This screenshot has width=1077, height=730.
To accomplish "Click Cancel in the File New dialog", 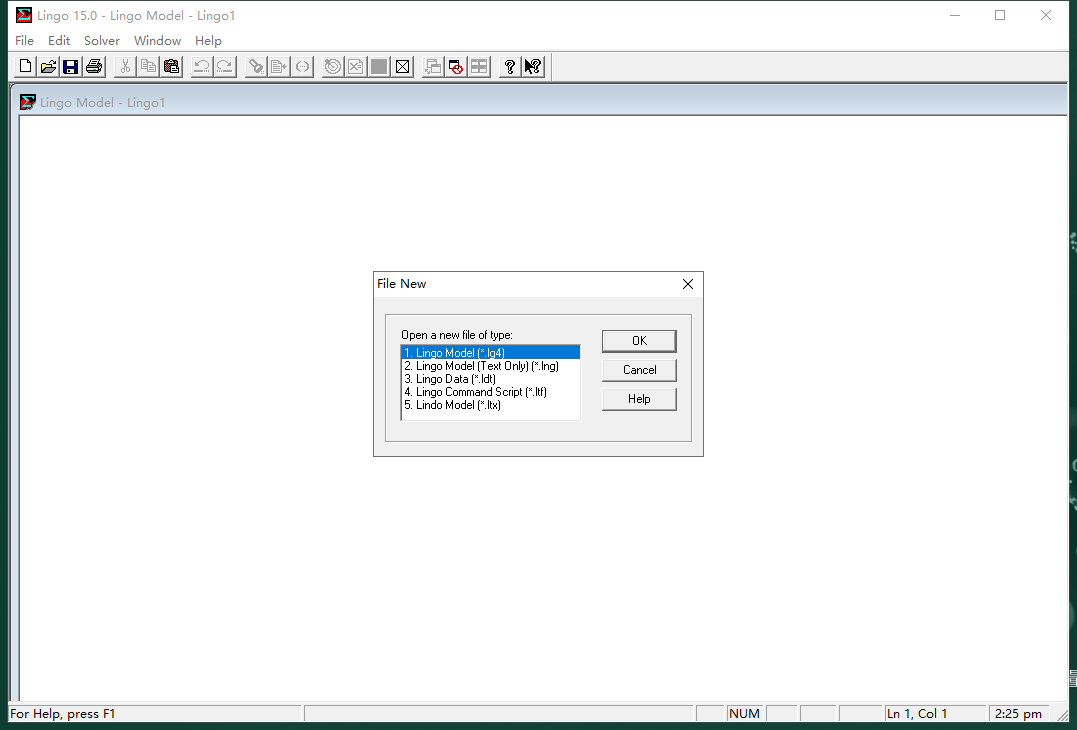I will pyautogui.click(x=639, y=369).
